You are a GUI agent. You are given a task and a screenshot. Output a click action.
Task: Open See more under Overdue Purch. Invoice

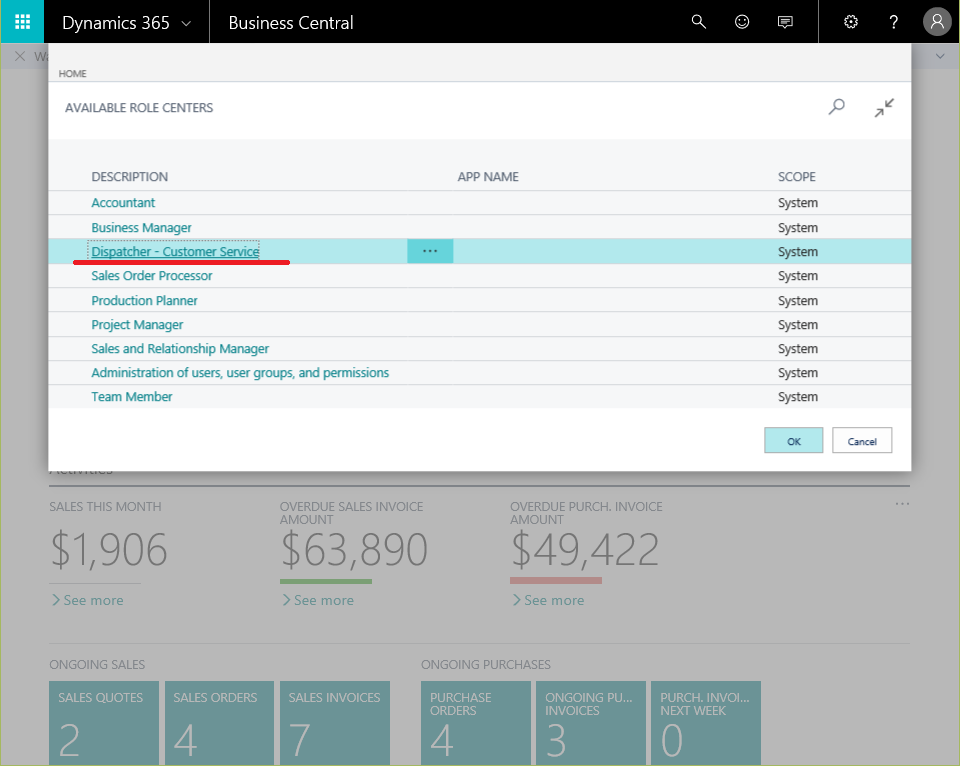pyautogui.click(x=548, y=600)
